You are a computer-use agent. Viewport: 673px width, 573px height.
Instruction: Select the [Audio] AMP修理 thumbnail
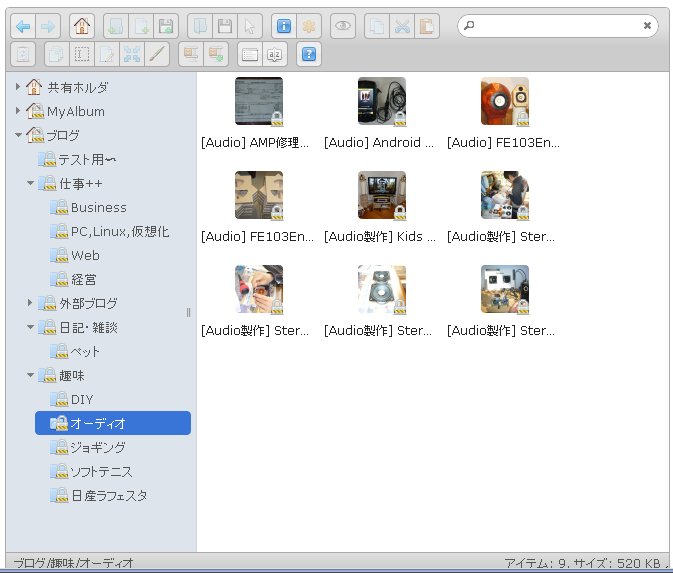pyautogui.click(x=258, y=101)
